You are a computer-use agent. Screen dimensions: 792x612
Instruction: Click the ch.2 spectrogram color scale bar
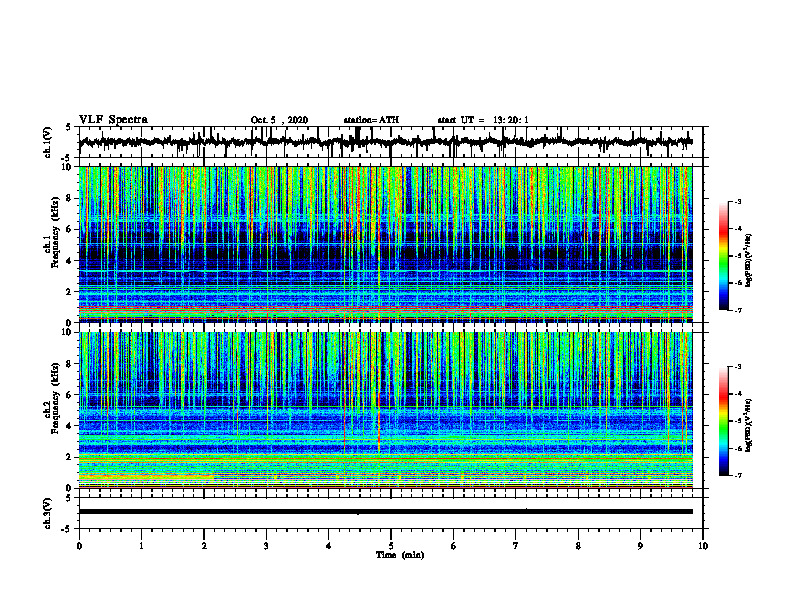point(723,421)
